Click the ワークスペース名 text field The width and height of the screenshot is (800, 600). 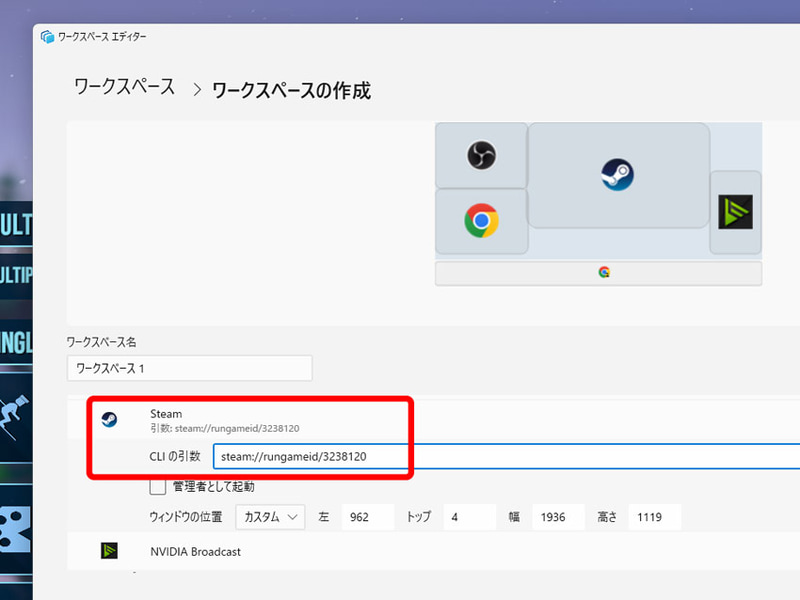tap(190, 368)
